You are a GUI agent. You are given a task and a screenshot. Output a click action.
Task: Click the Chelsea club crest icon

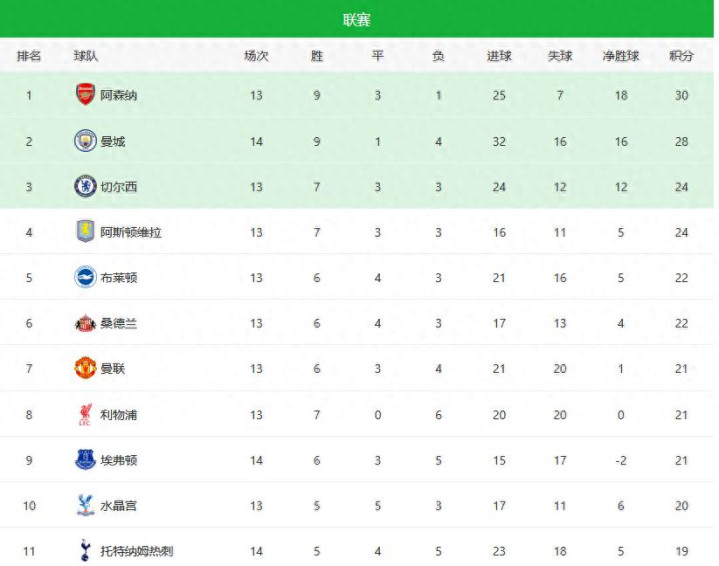pyautogui.click(x=85, y=186)
